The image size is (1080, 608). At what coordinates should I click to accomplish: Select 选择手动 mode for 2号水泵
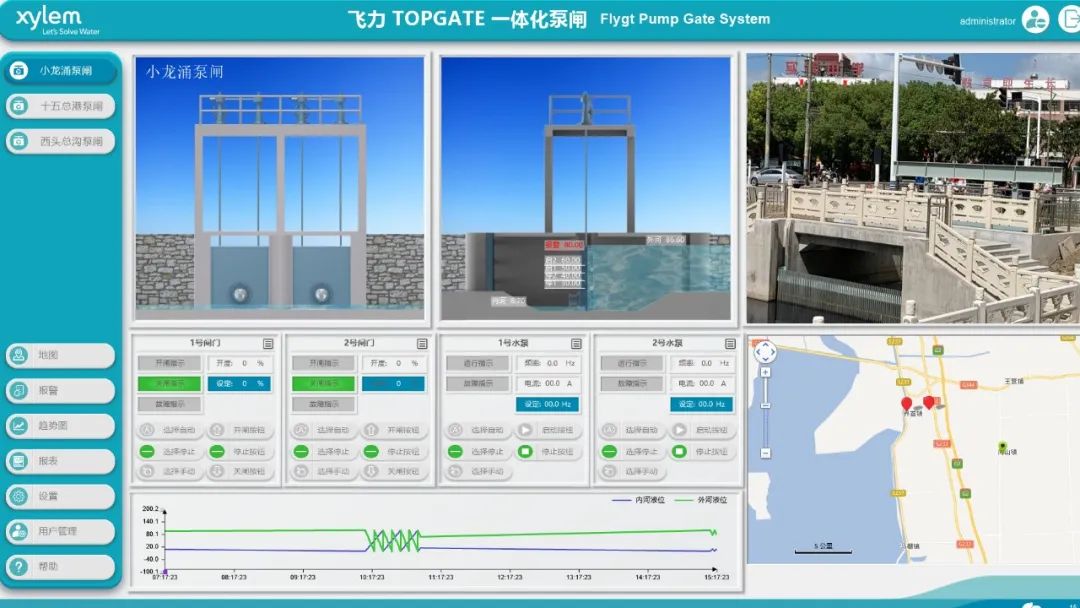tap(633, 472)
